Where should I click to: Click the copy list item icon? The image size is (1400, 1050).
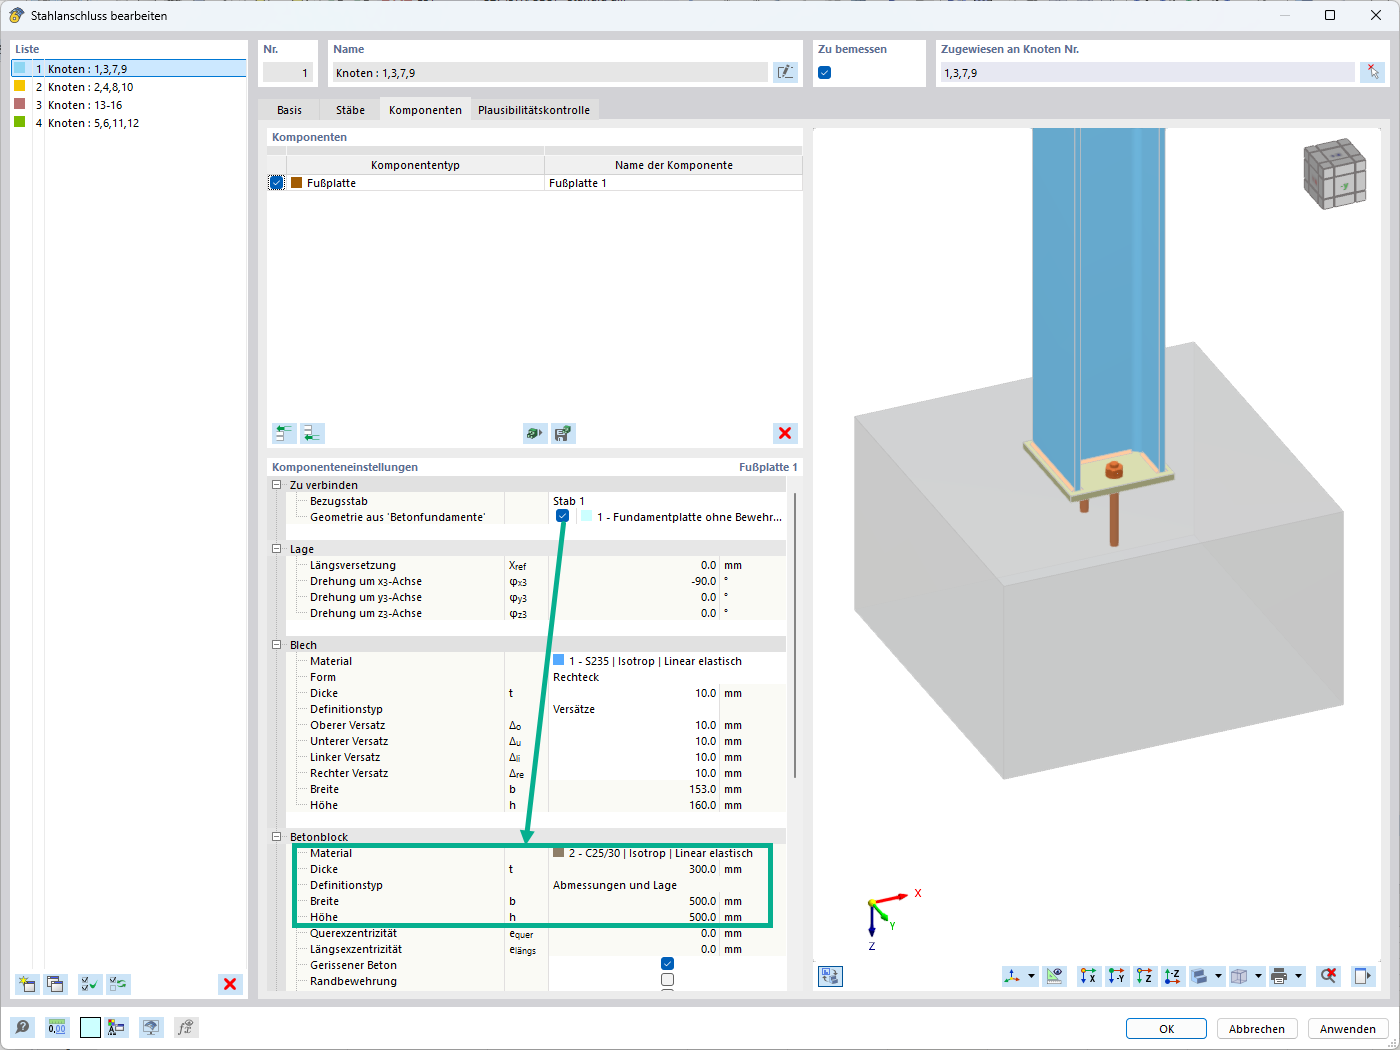click(55, 984)
